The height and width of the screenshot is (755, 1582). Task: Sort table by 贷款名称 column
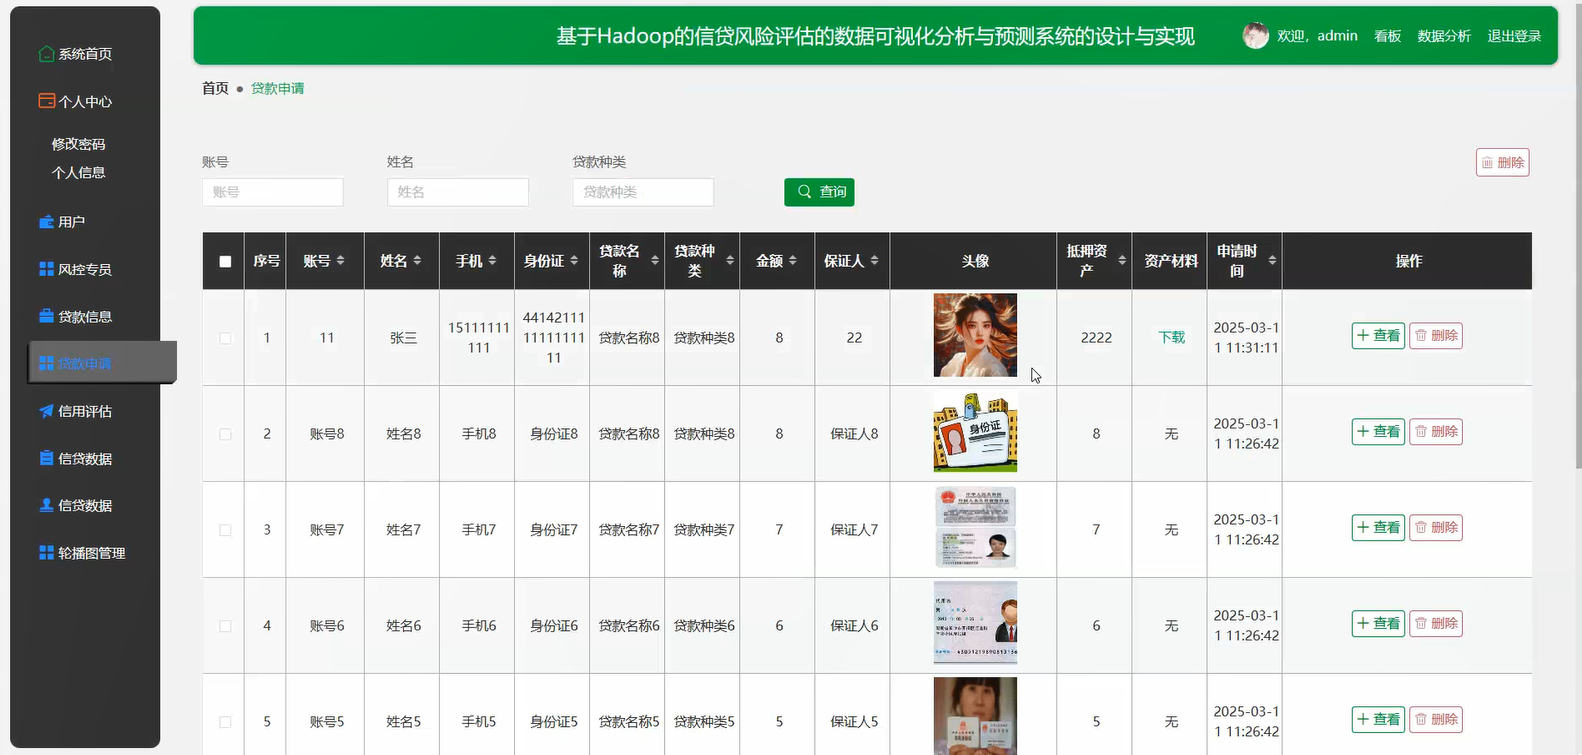[x=655, y=260]
